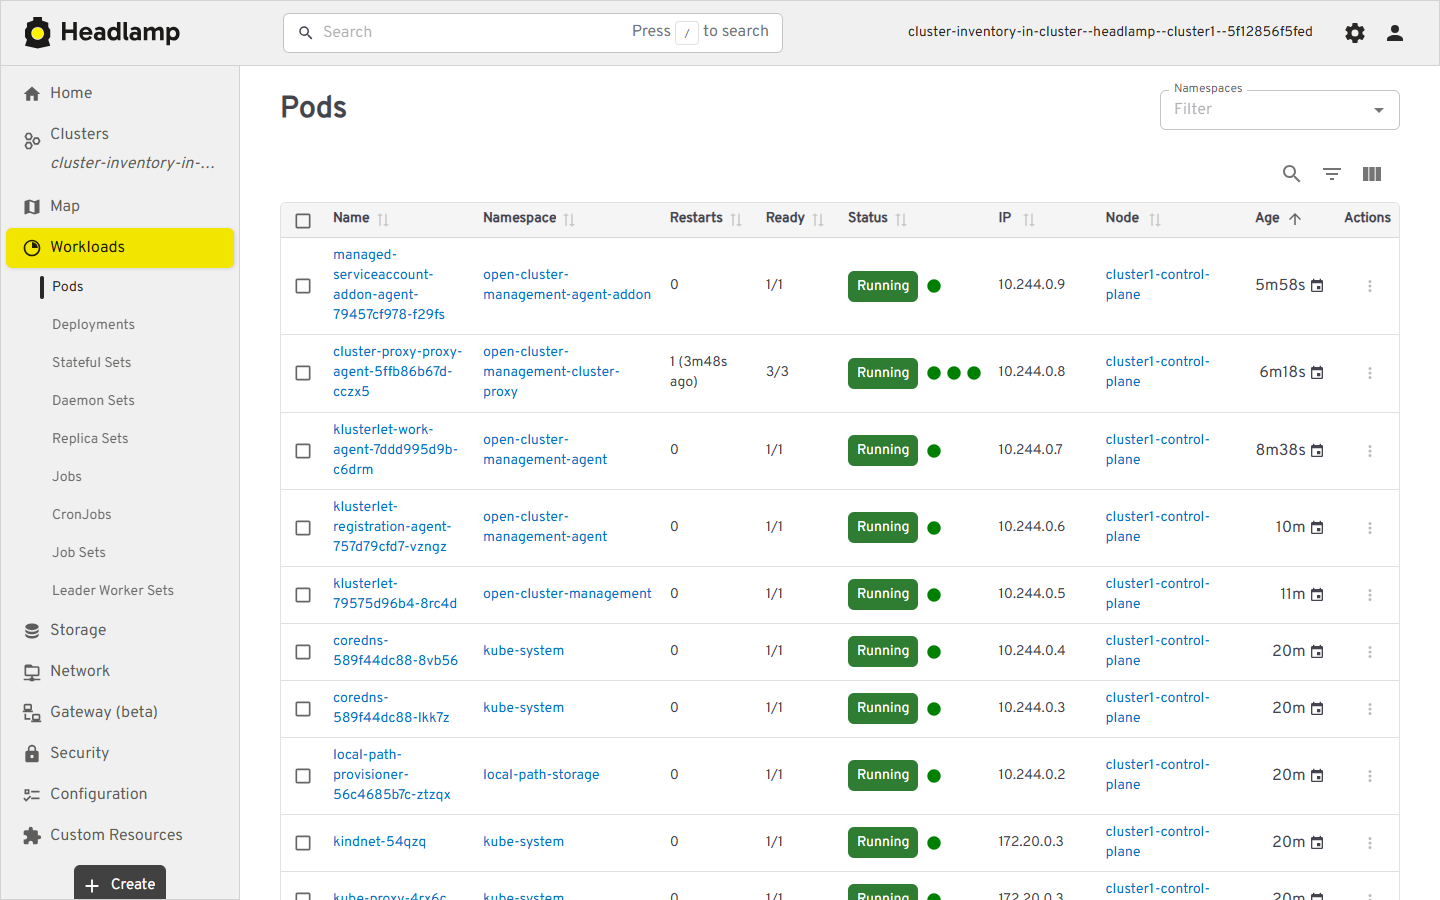Click the Age column ascending arrow
The height and width of the screenshot is (900, 1440).
1295,219
